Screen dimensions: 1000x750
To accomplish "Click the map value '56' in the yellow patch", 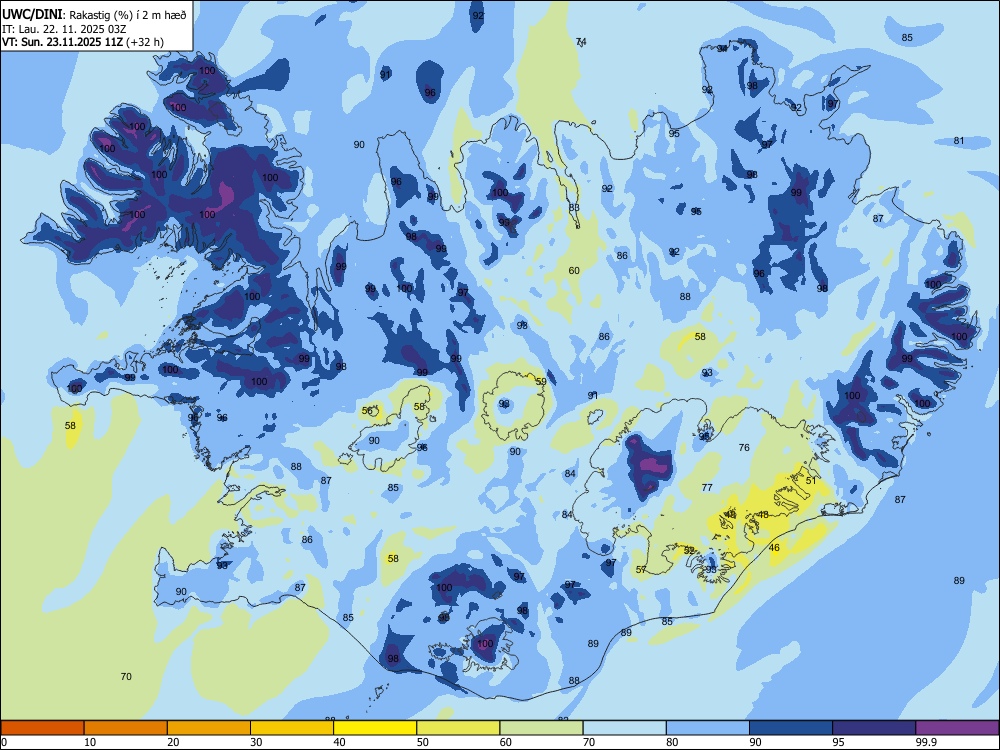I will pos(367,411).
